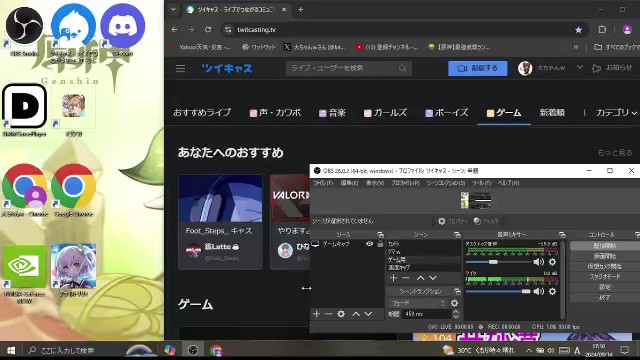Mute the mic audio speaker icon

[x=539, y=291]
